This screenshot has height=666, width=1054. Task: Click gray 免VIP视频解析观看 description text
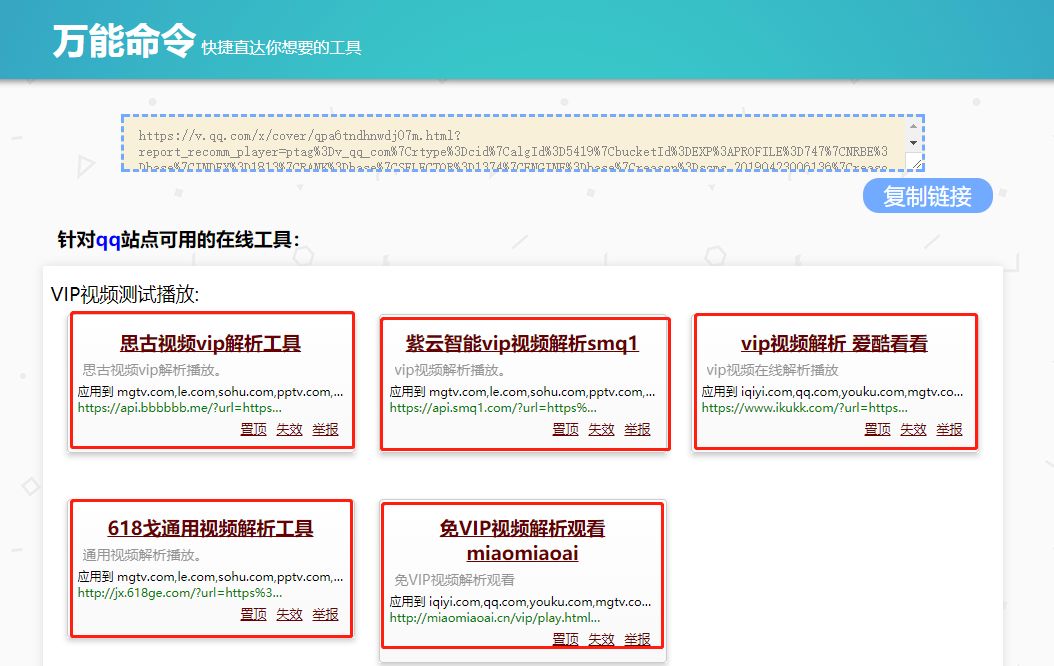click(x=454, y=579)
